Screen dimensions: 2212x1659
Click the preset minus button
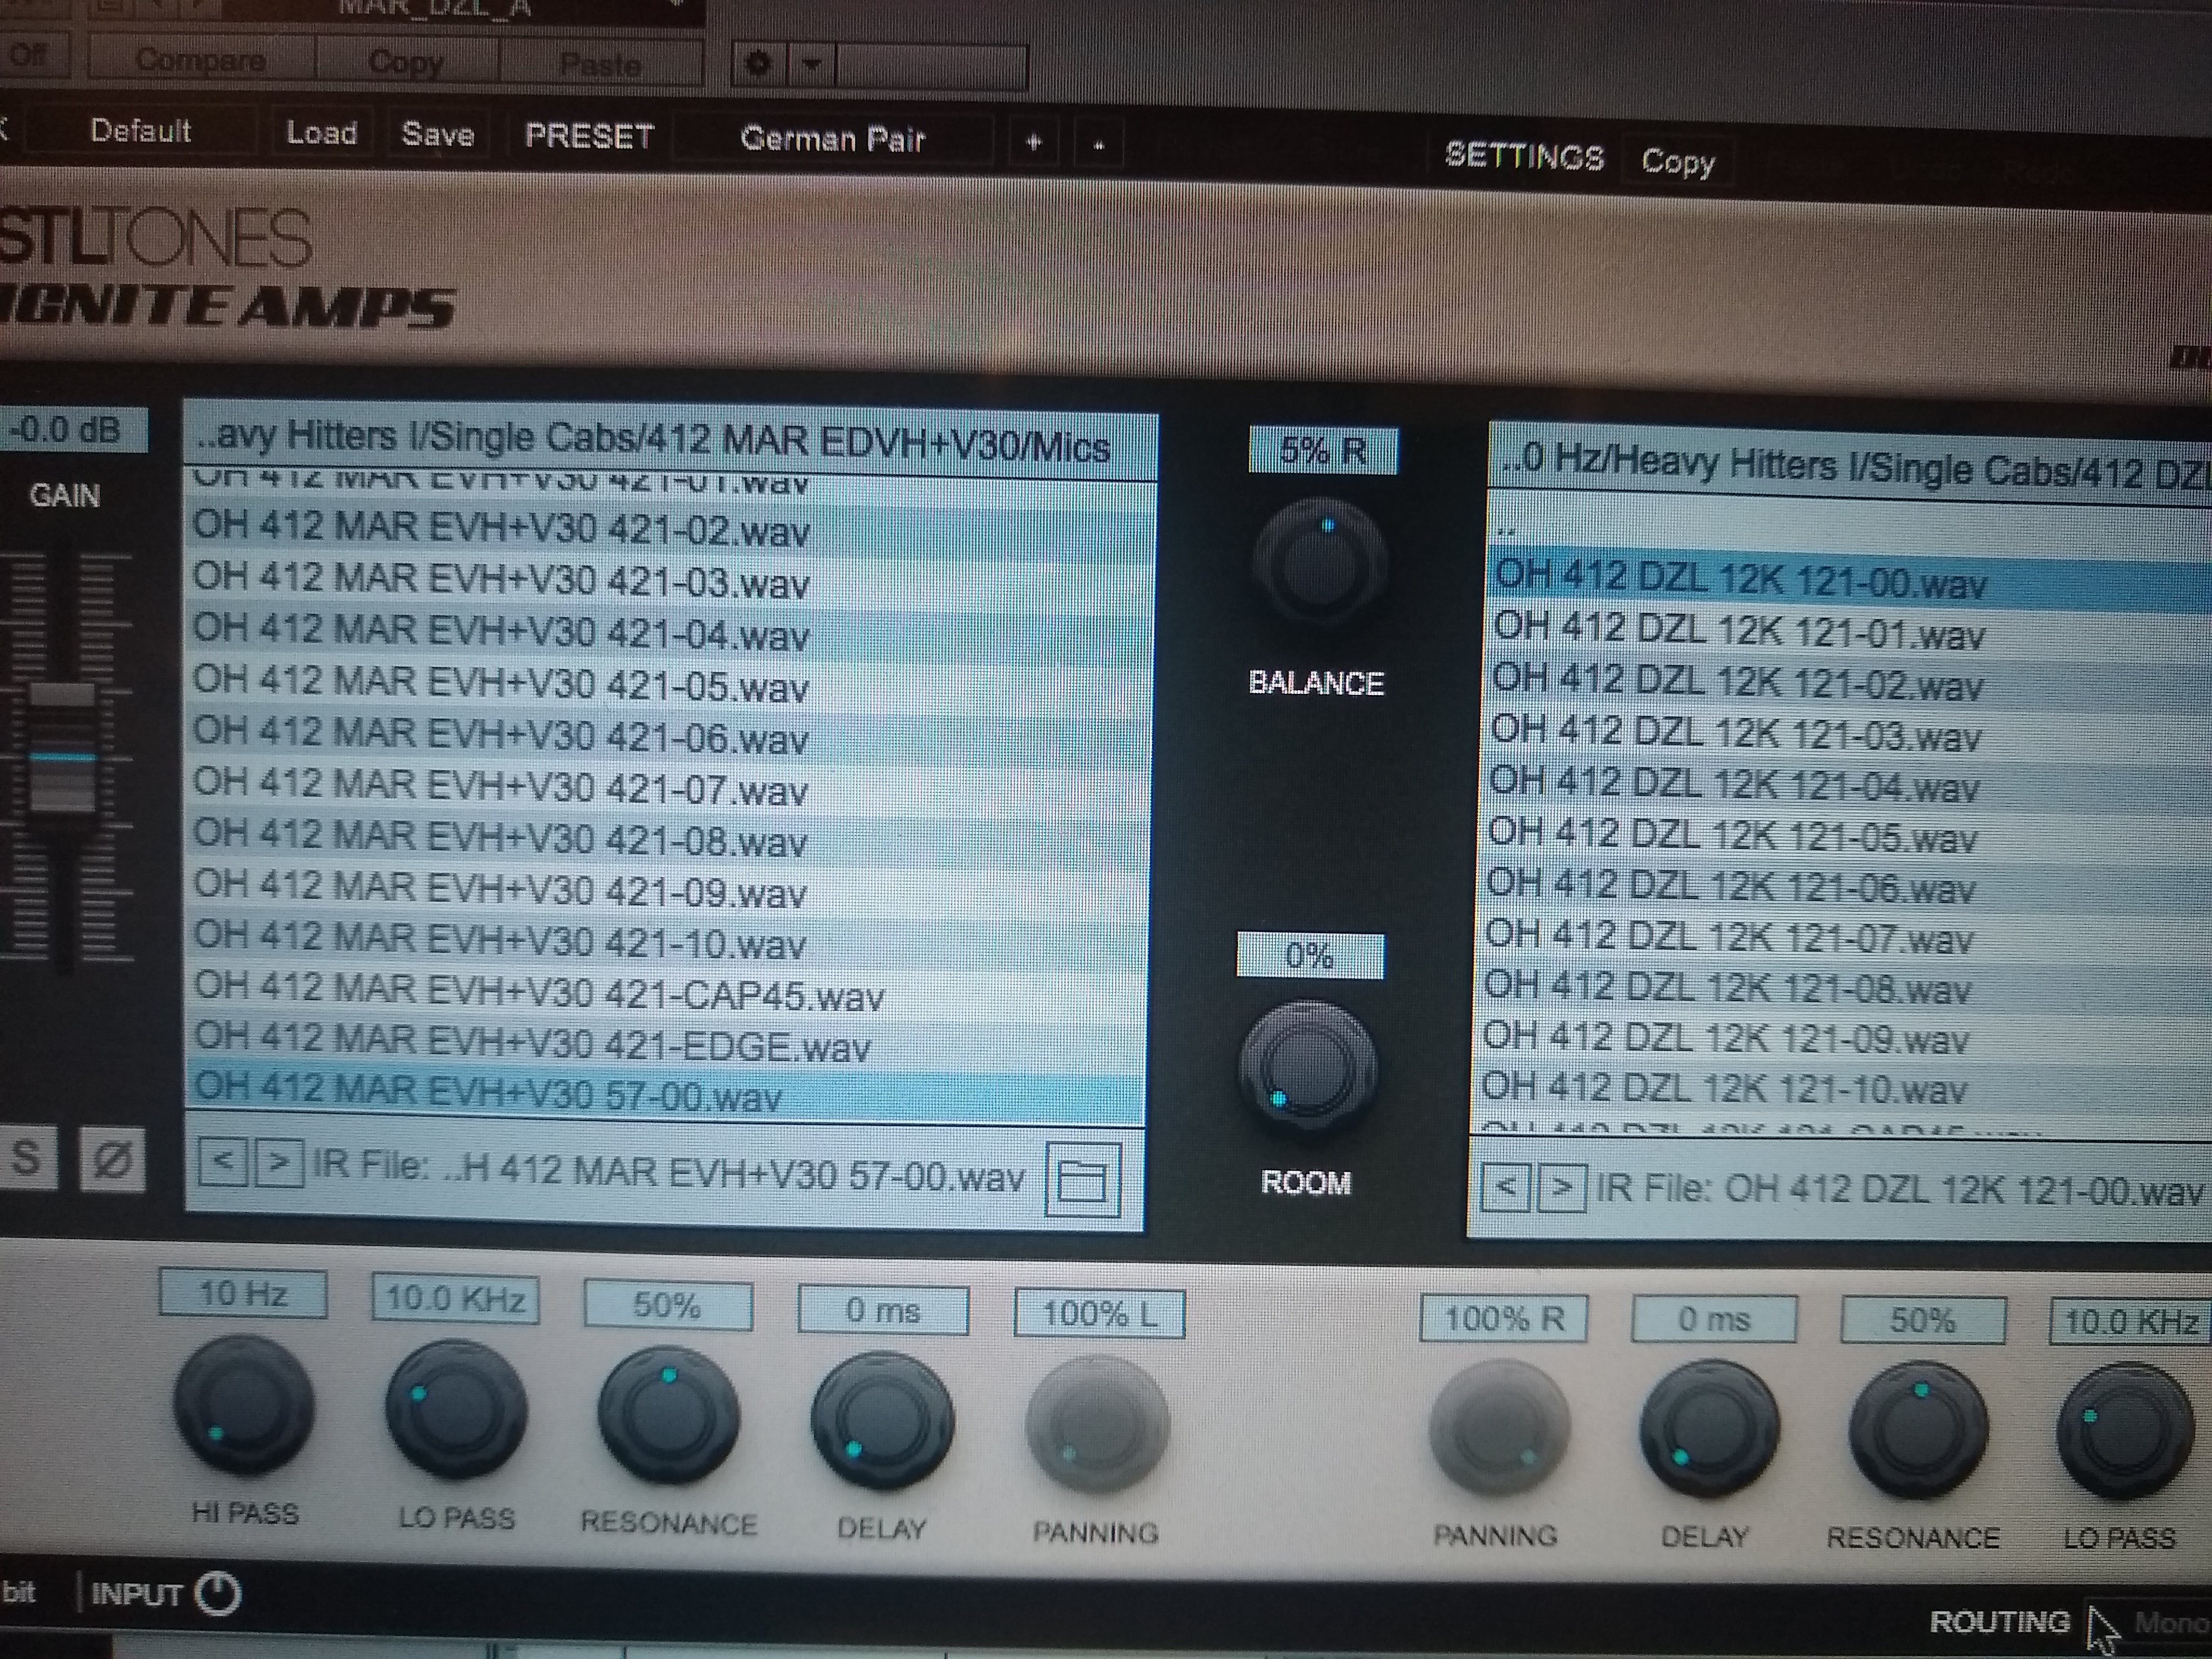(x=1098, y=145)
